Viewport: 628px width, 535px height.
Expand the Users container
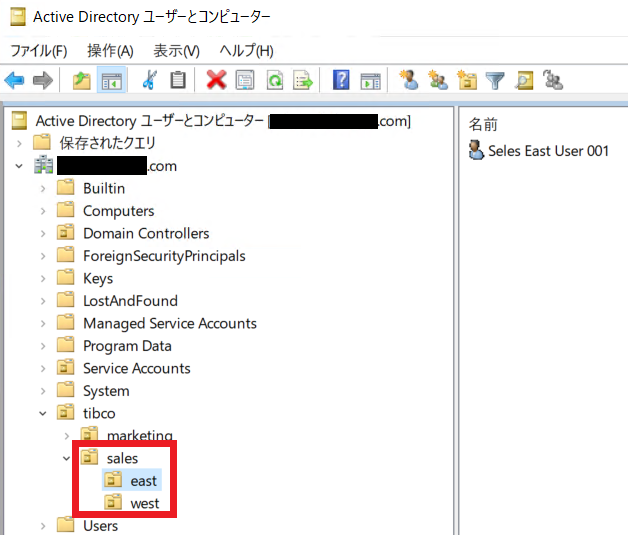43,526
